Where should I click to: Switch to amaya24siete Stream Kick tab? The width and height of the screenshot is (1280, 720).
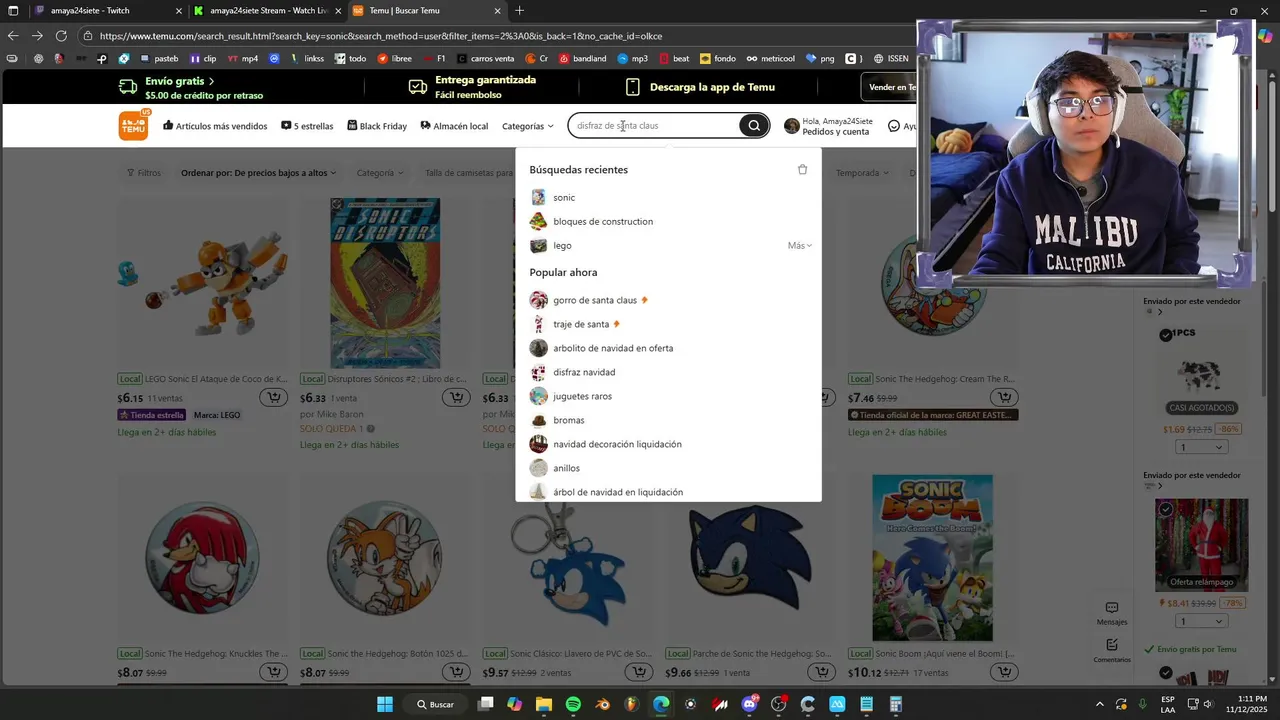point(267,11)
